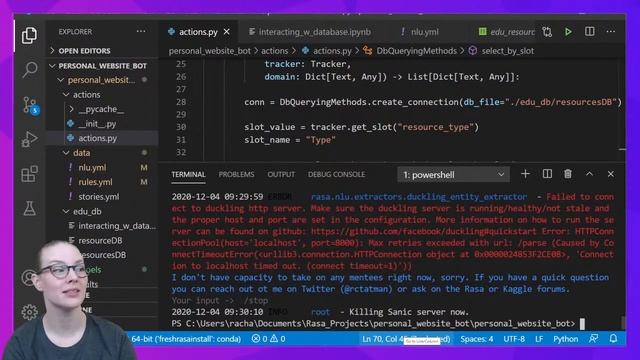Click the actions folder breadcrumb
Image resolution: width=640 pixels, height=360 pixels.
pyautogui.click(x=274, y=51)
